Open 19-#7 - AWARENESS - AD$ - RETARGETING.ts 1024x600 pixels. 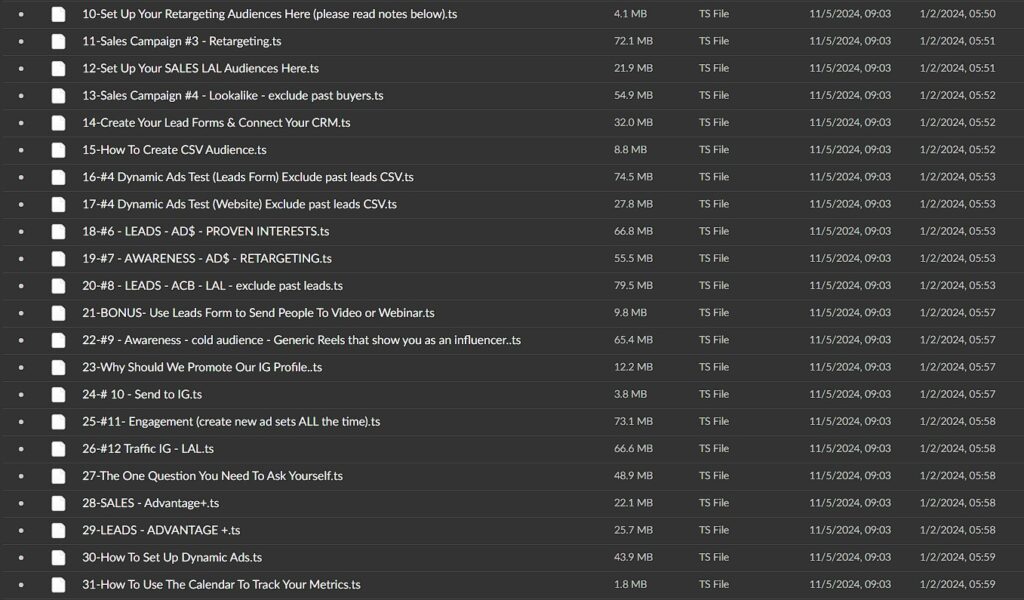[x=210, y=258]
